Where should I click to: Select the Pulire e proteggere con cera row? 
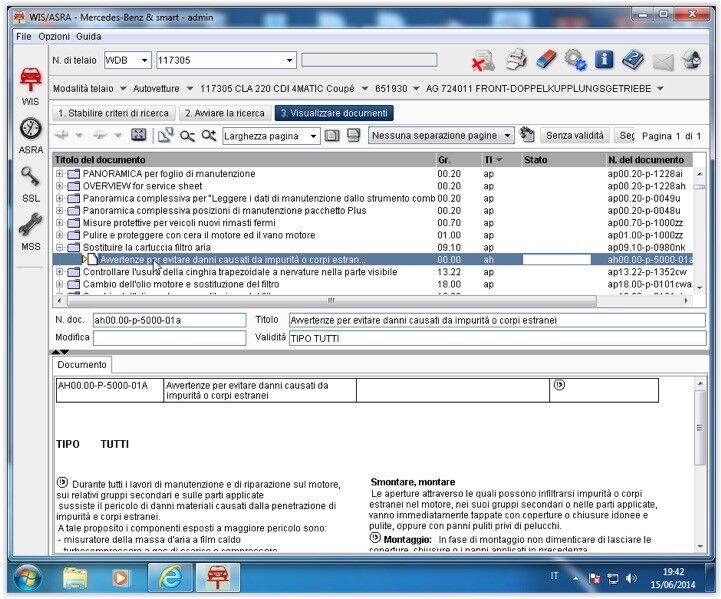coord(373,235)
